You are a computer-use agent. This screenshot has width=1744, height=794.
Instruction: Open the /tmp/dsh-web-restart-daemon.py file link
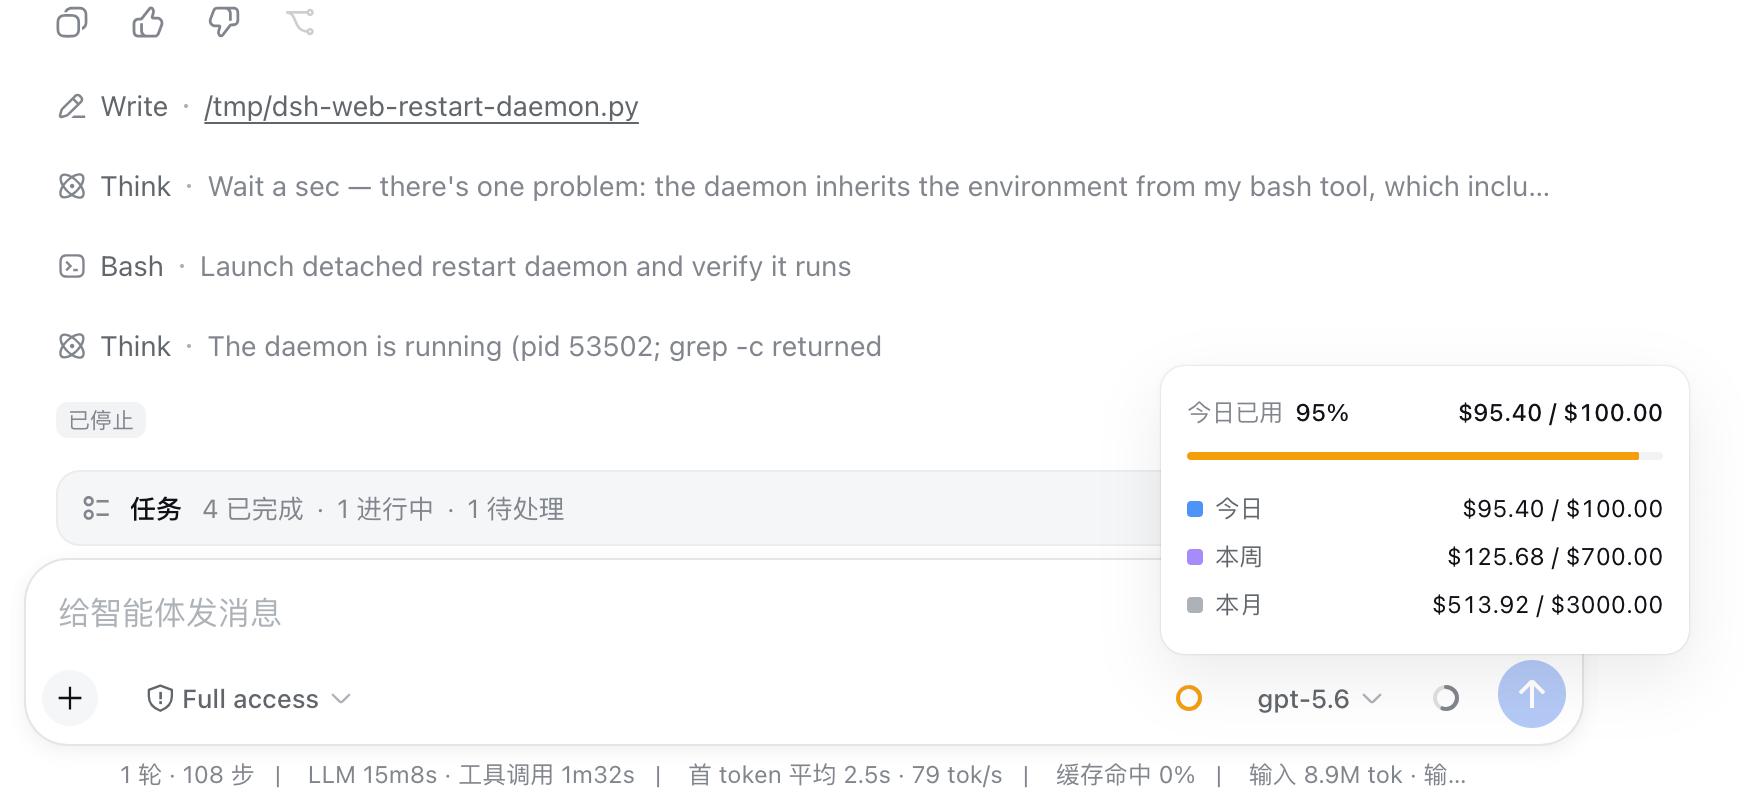(x=421, y=106)
